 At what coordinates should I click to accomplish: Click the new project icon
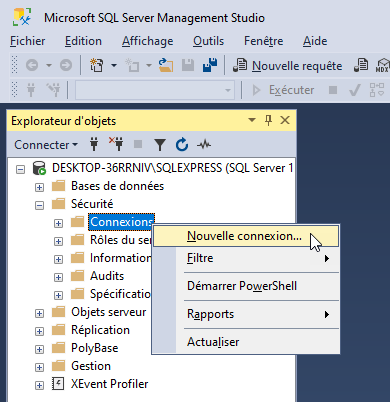point(97,65)
